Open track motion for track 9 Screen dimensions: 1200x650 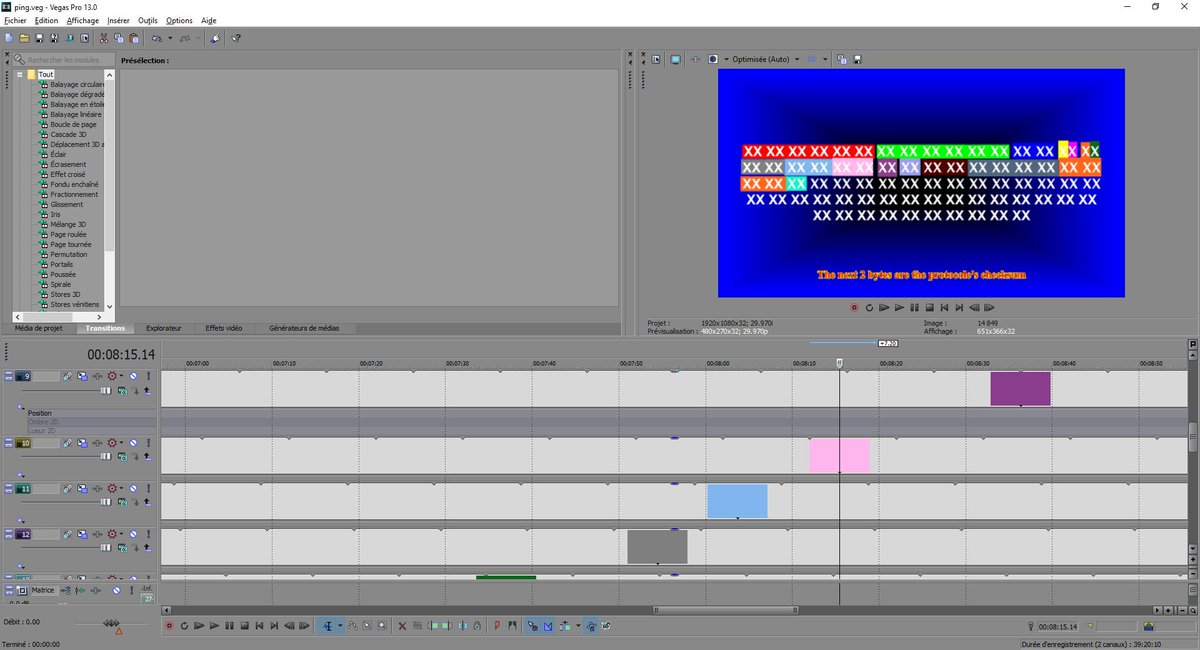click(82, 376)
